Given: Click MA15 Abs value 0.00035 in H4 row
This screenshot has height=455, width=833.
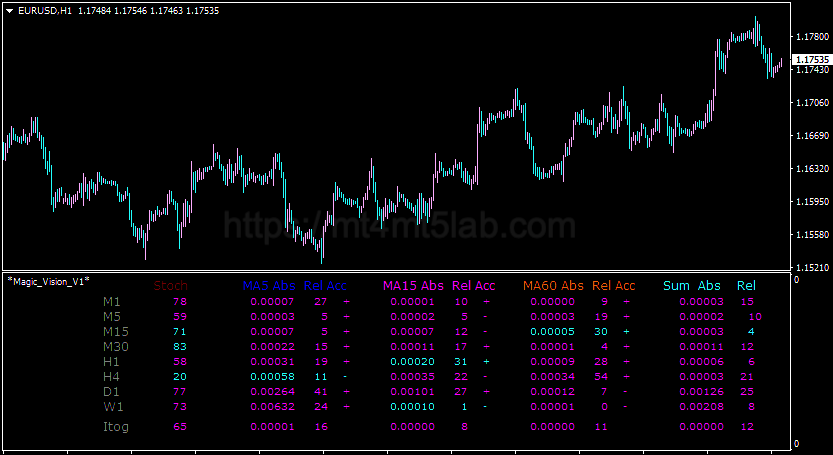Looking at the screenshot, I should 413,377.
